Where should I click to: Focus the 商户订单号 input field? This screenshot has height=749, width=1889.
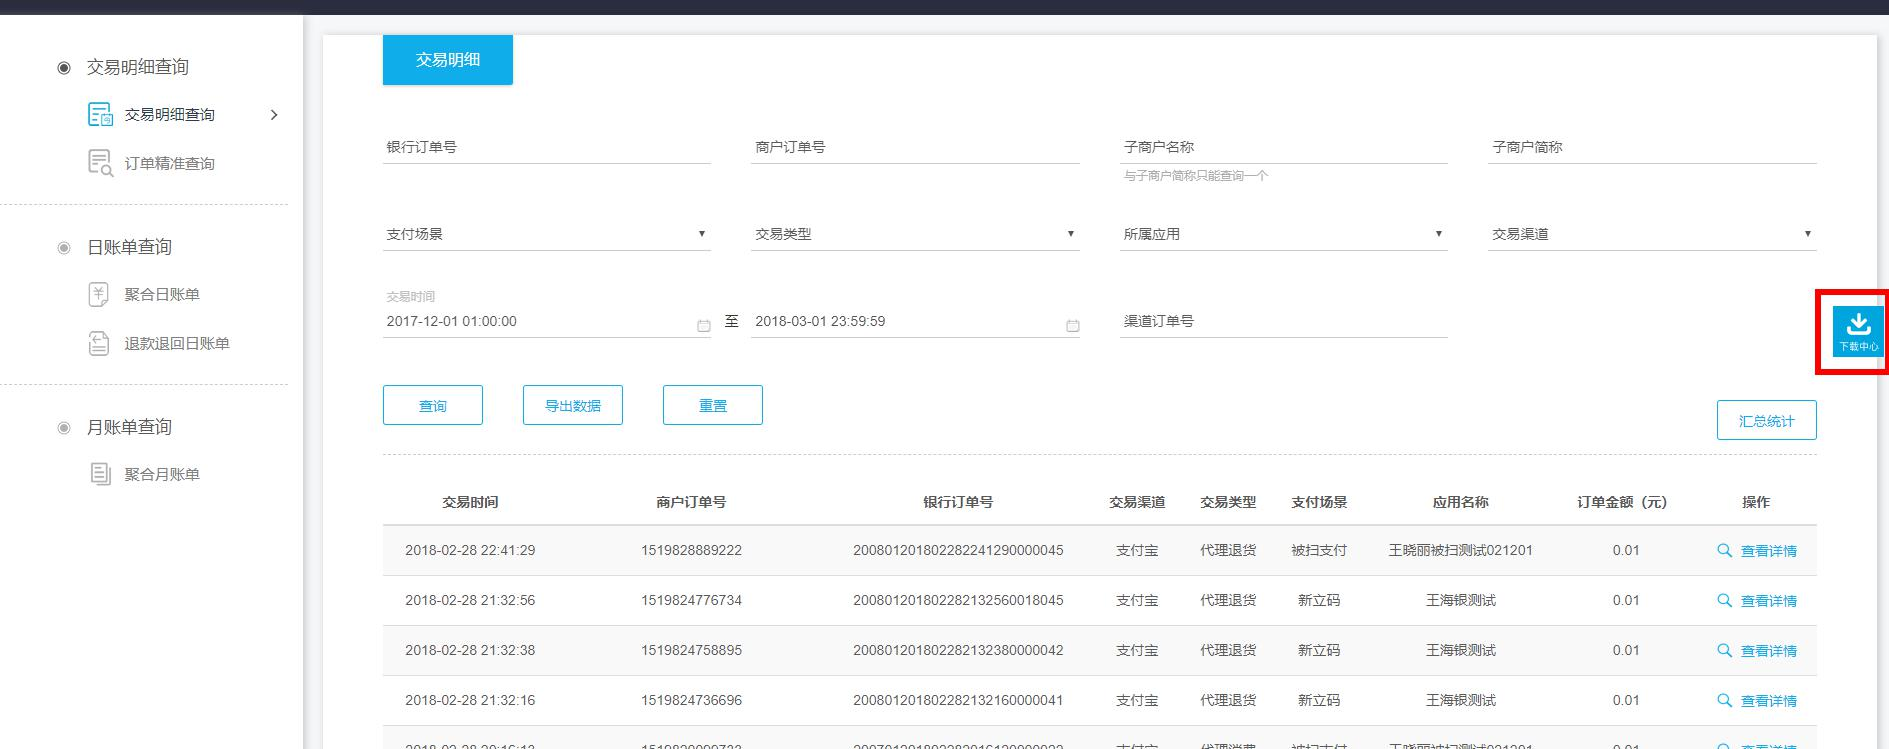(x=915, y=147)
